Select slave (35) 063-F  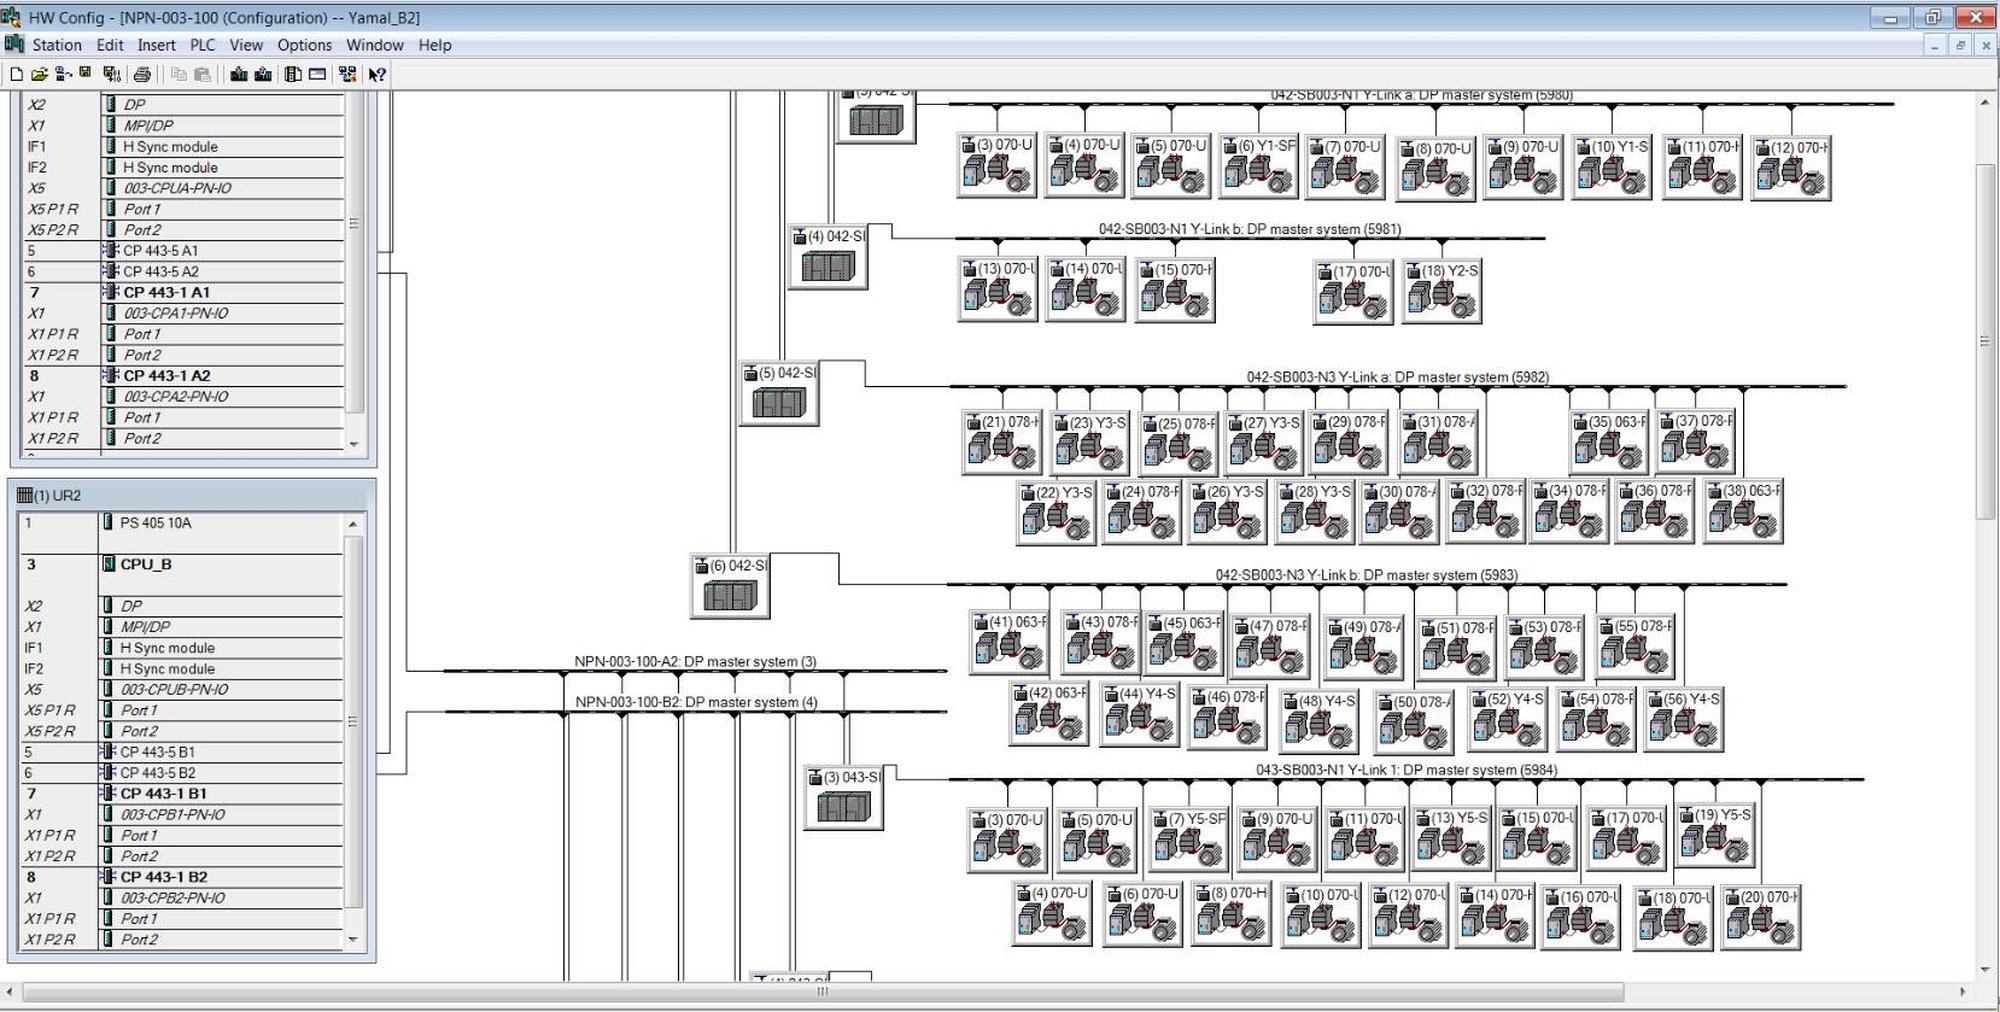tap(1609, 443)
